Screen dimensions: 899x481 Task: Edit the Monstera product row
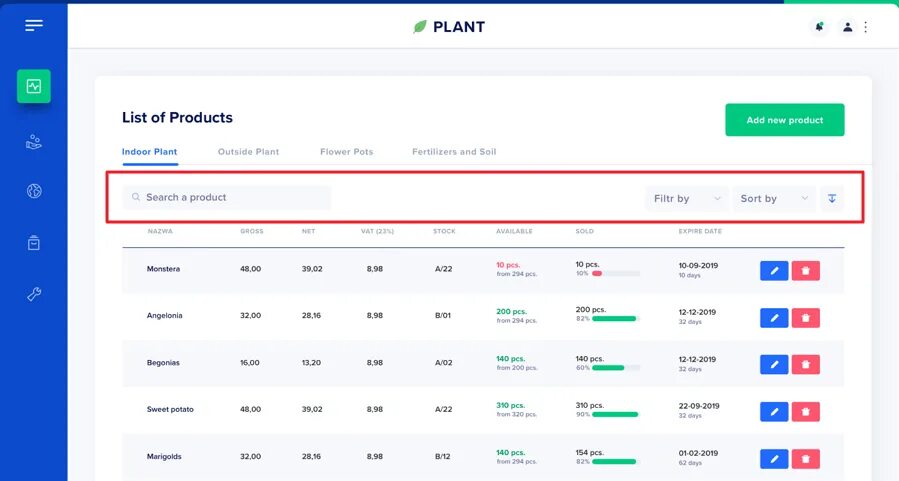[774, 271]
